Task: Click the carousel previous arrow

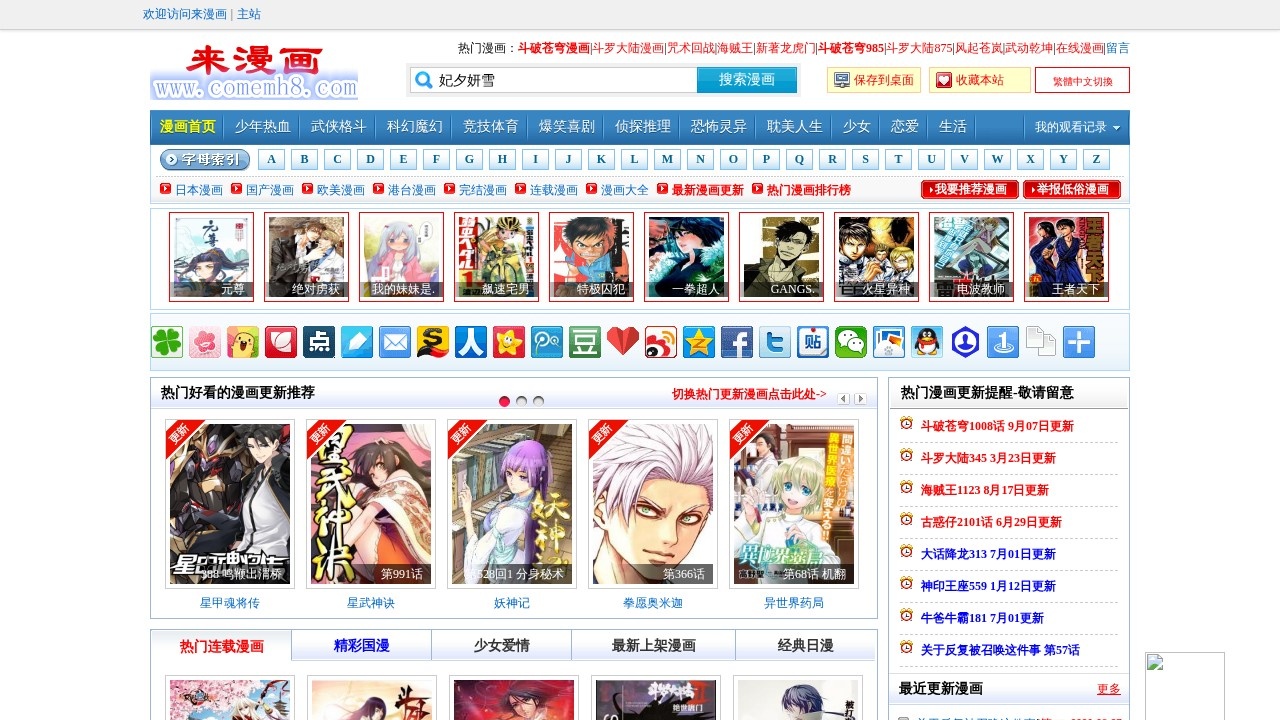Action: click(844, 399)
